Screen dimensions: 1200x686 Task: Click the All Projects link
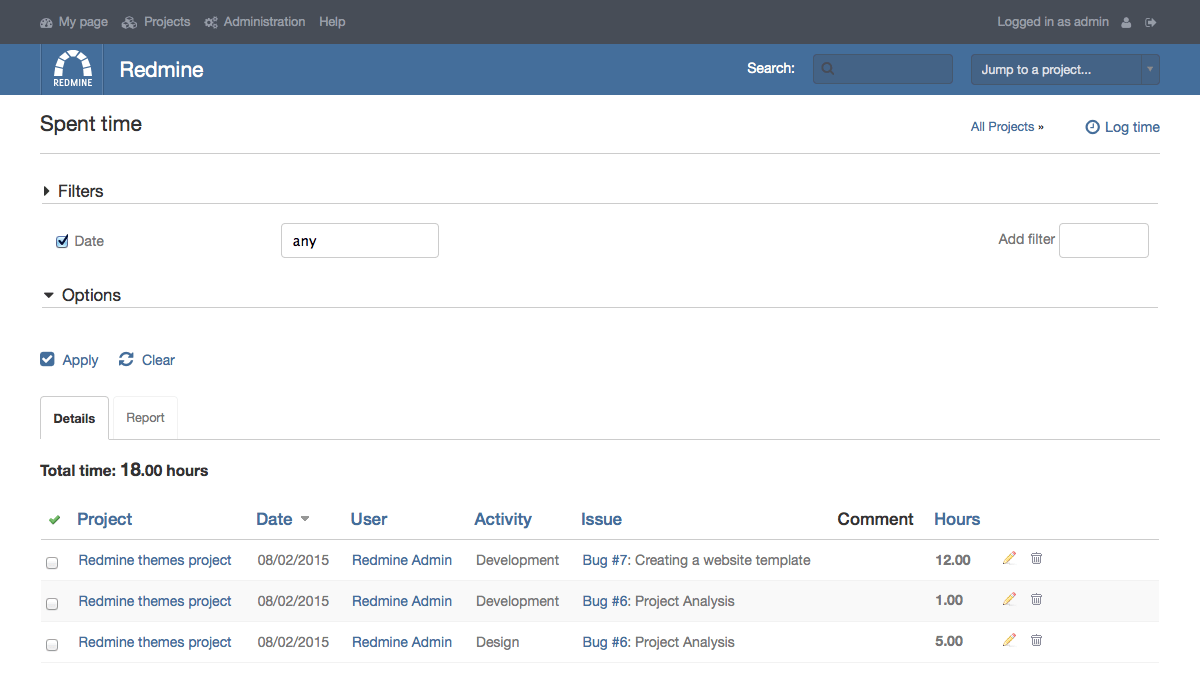(1007, 127)
